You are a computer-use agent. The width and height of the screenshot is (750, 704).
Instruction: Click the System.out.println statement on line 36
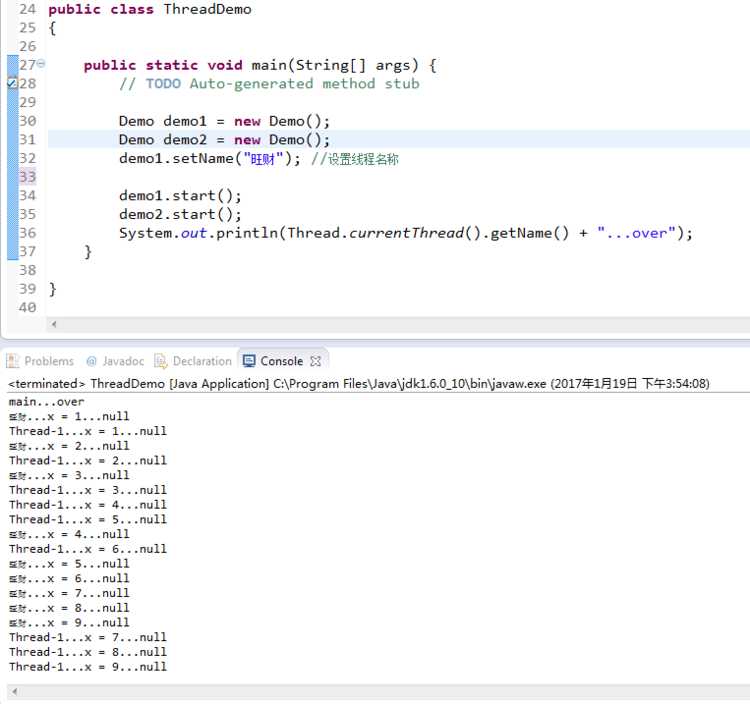point(406,233)
